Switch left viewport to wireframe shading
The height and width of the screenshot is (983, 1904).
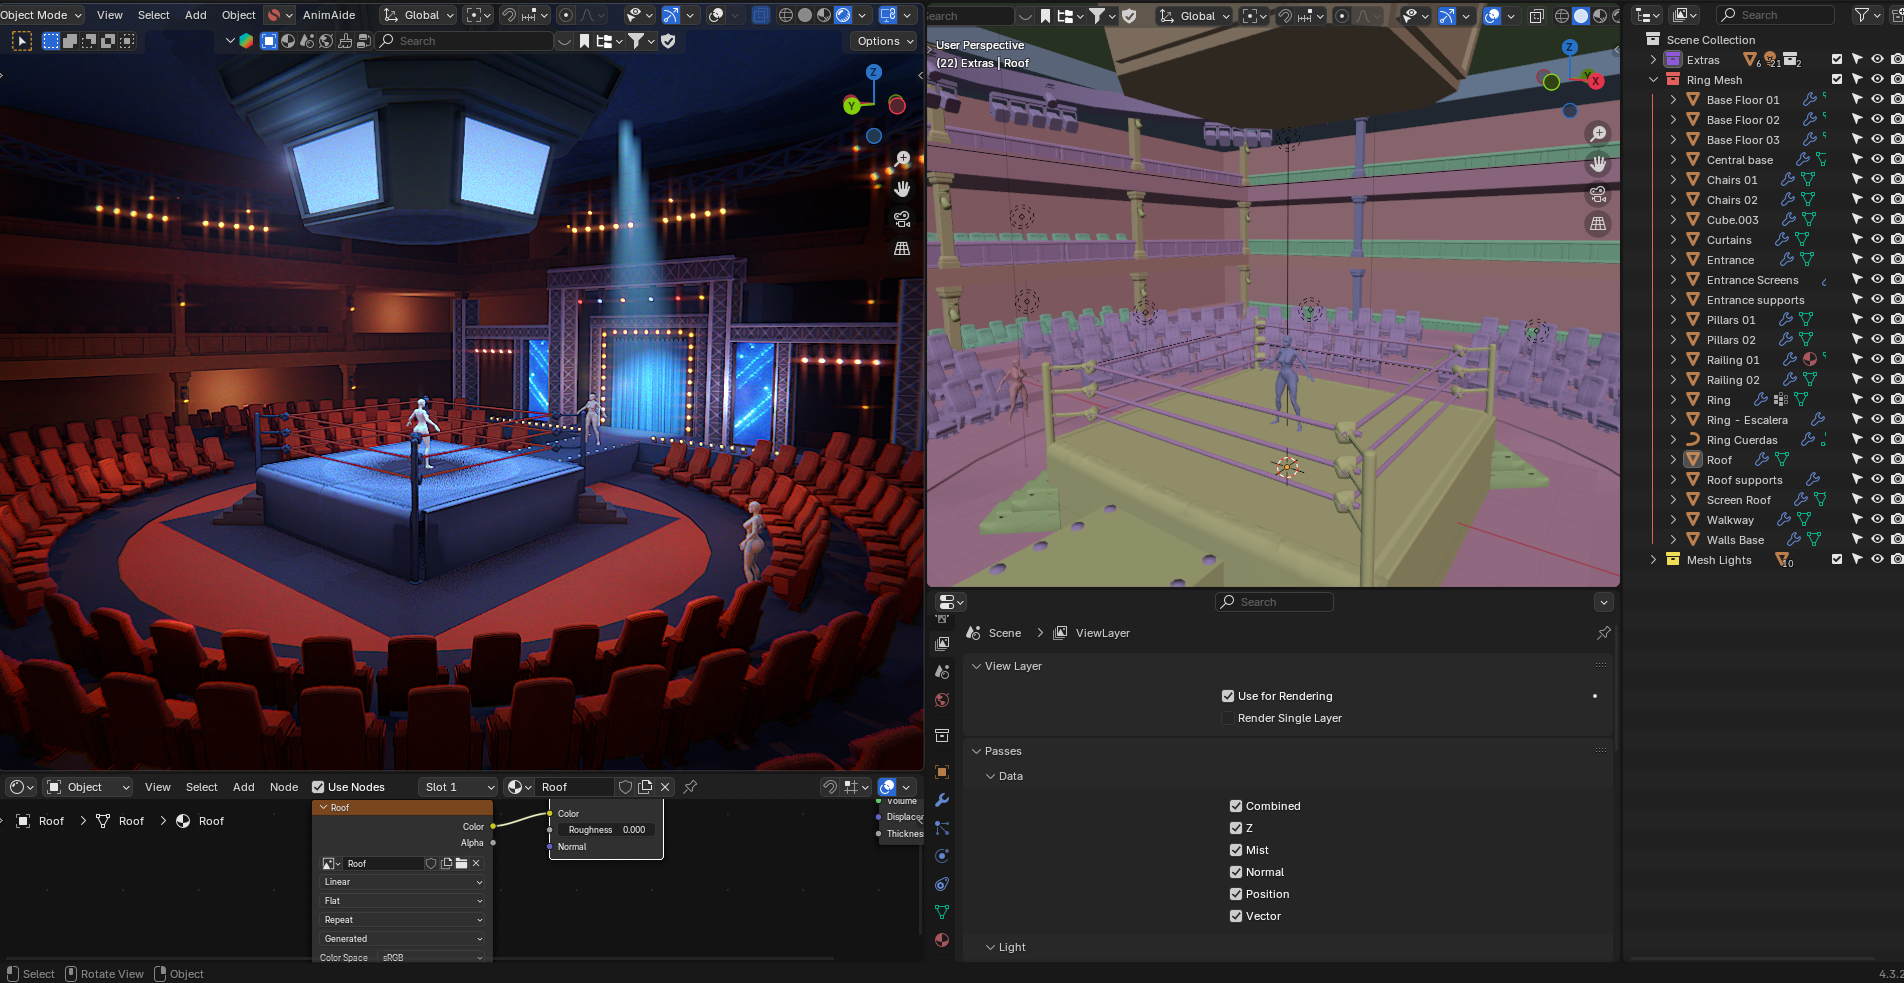point(786,15)
